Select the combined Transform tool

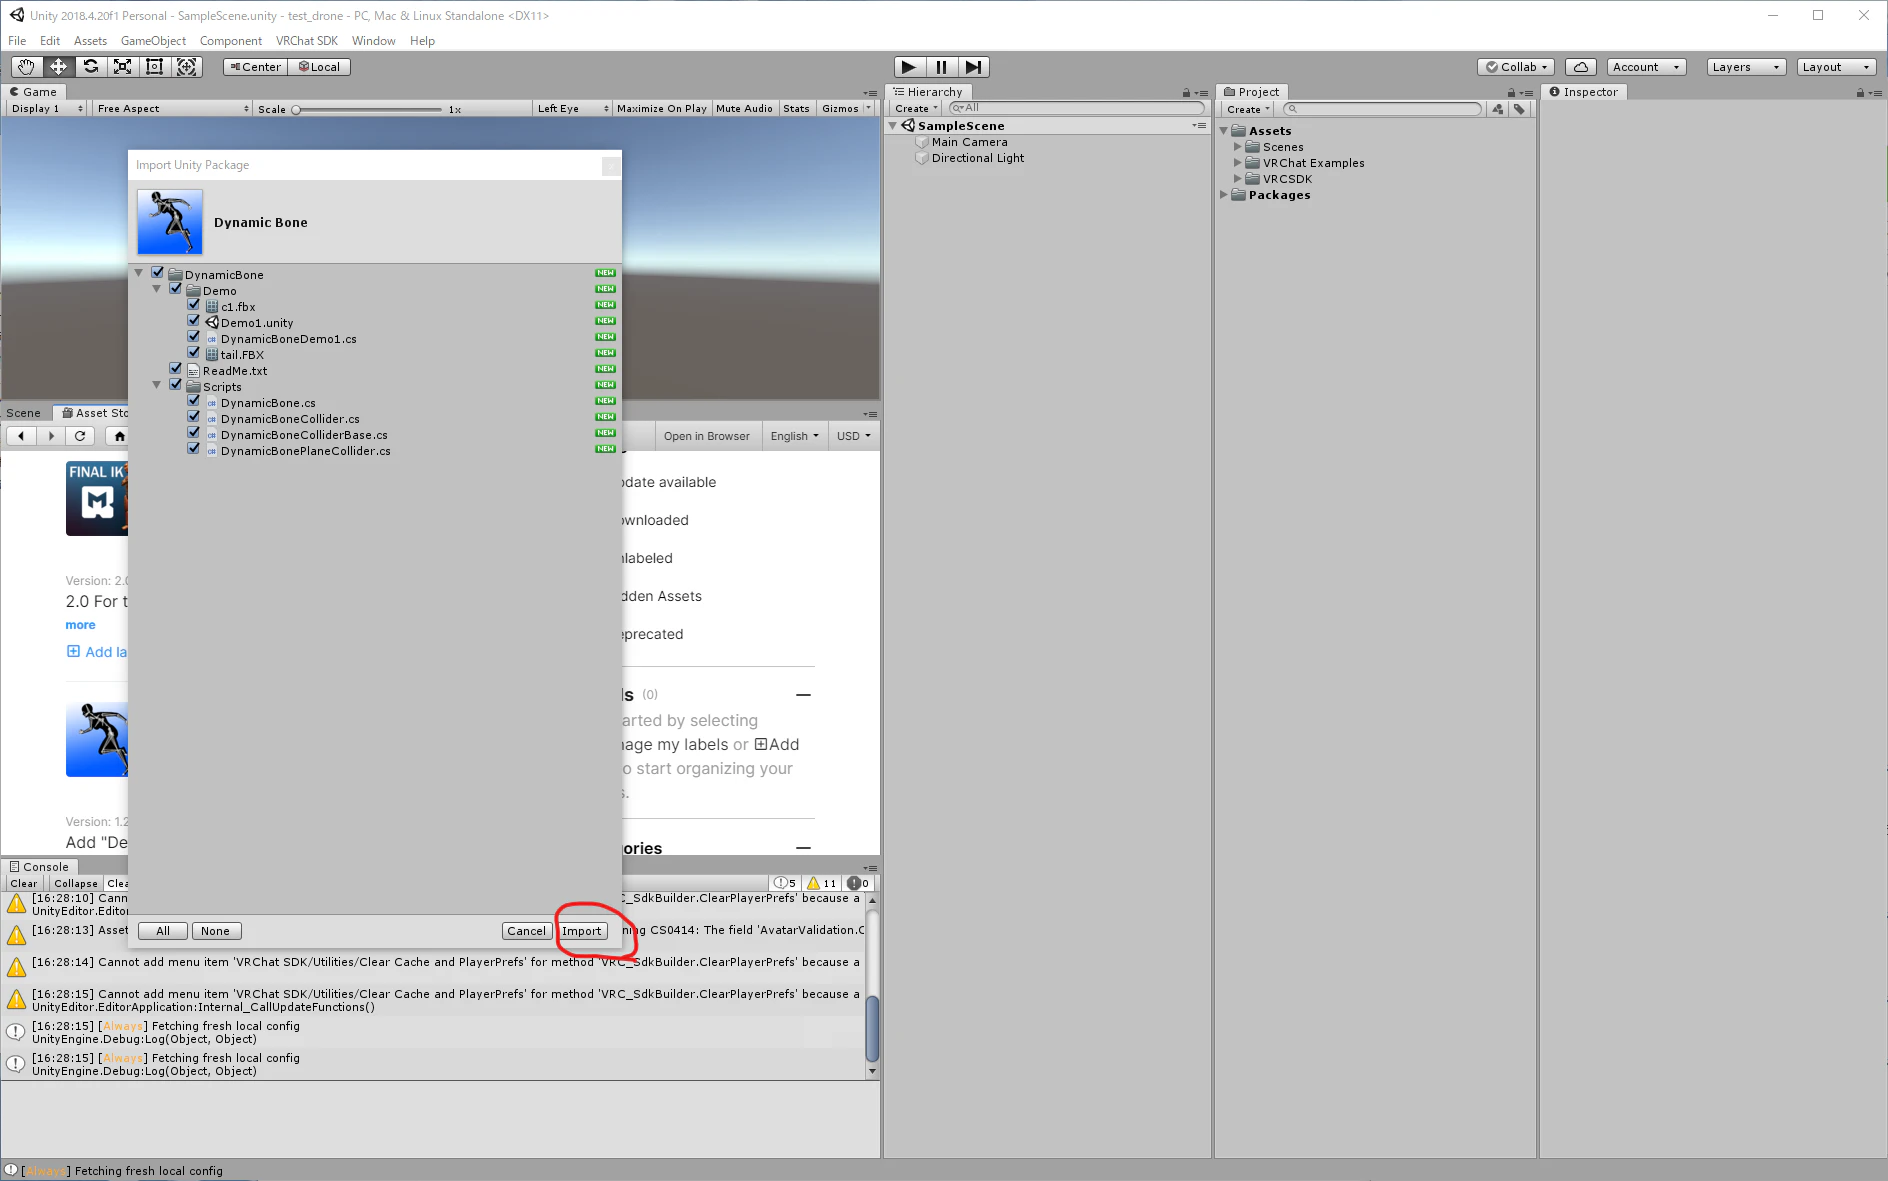tap(186, 67)
